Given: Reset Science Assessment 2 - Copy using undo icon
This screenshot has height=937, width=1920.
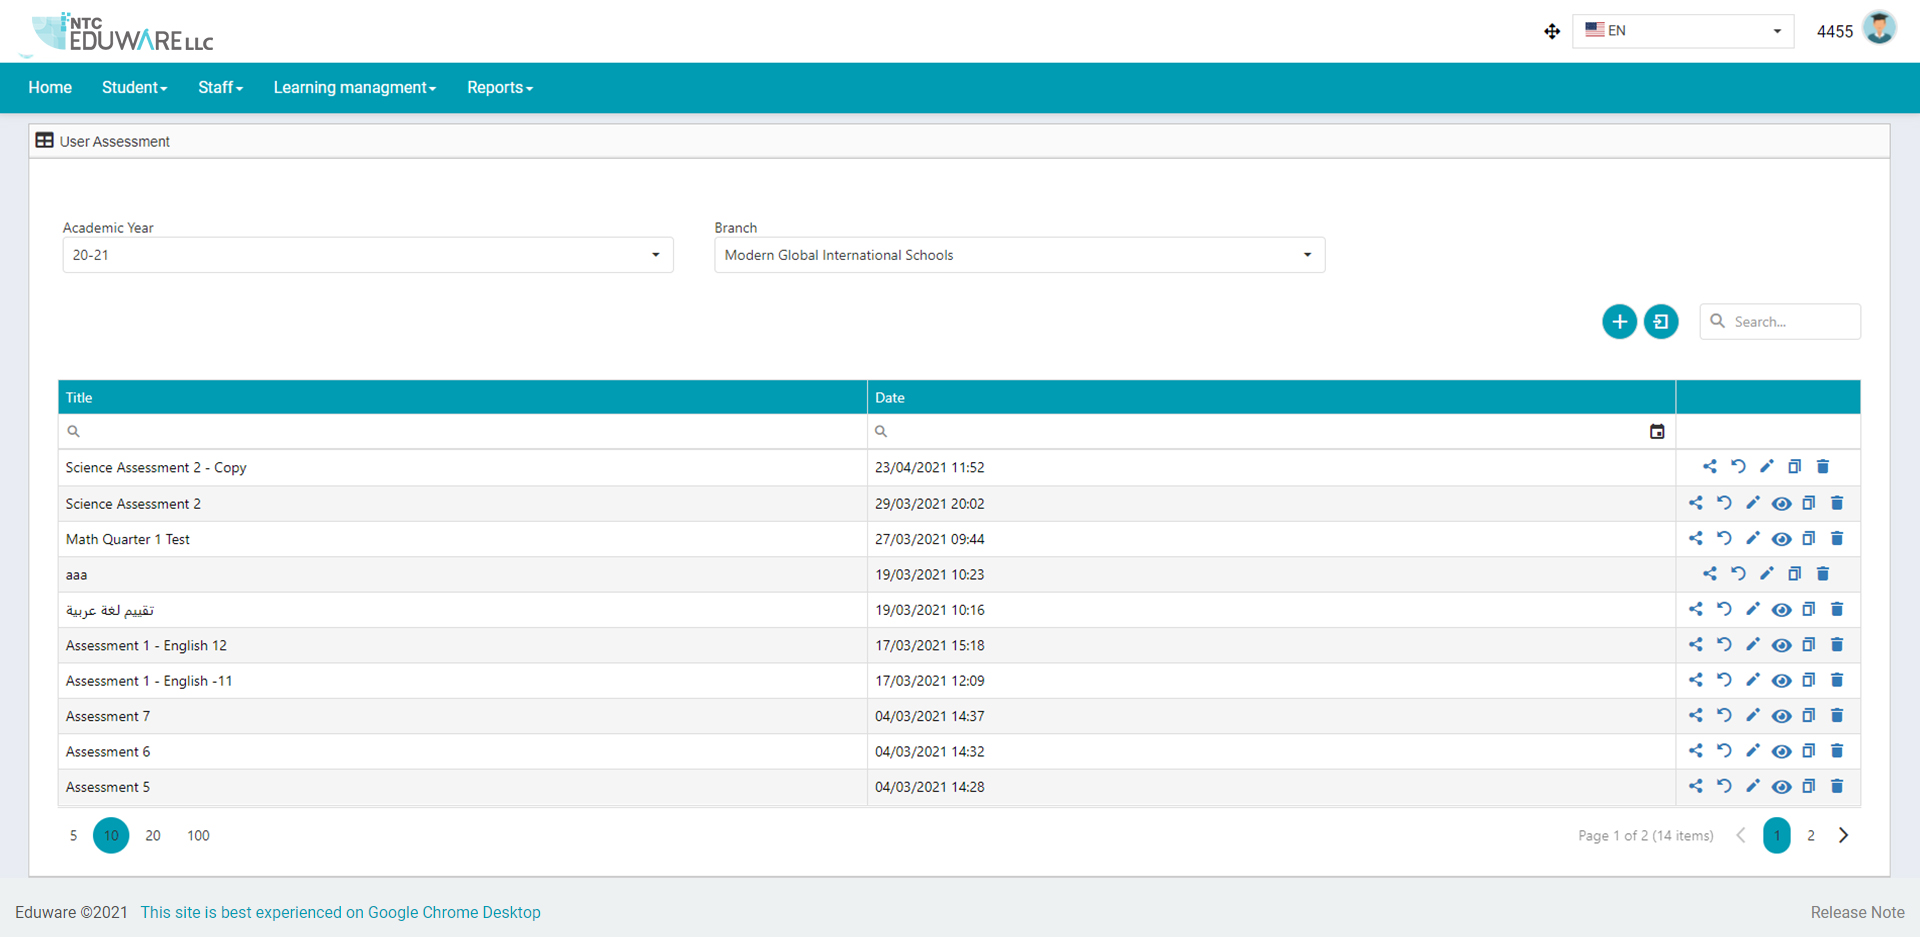Looking at the screenshot, I should pyautogui.click(x=1738, y=466).
